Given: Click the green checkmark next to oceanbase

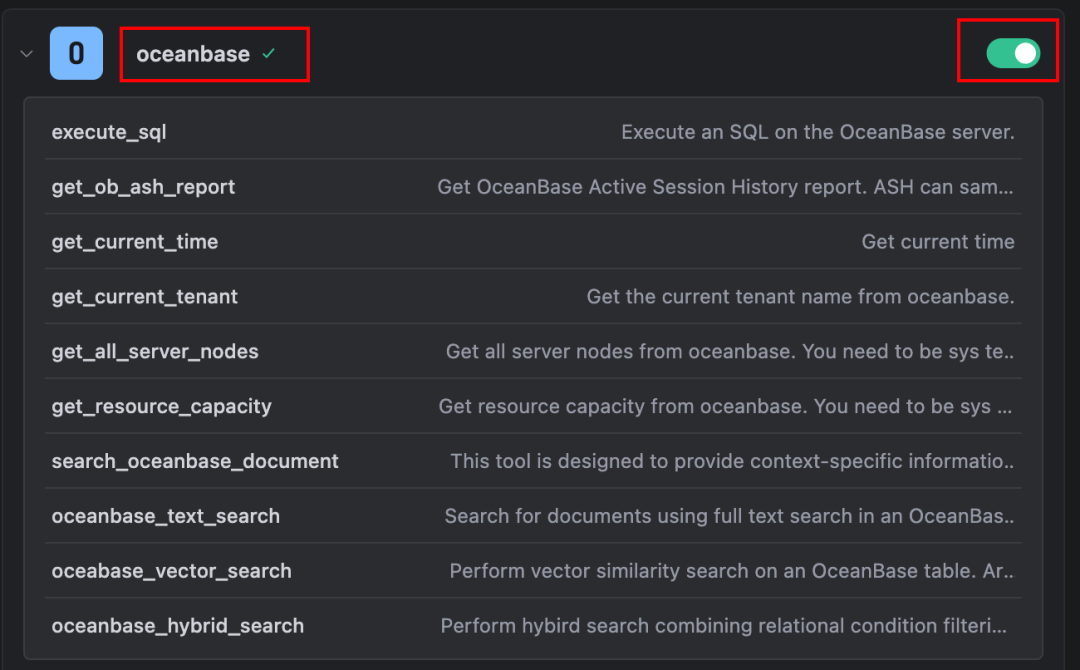Looking at the screenshot, I should click(x=269, y=53).
